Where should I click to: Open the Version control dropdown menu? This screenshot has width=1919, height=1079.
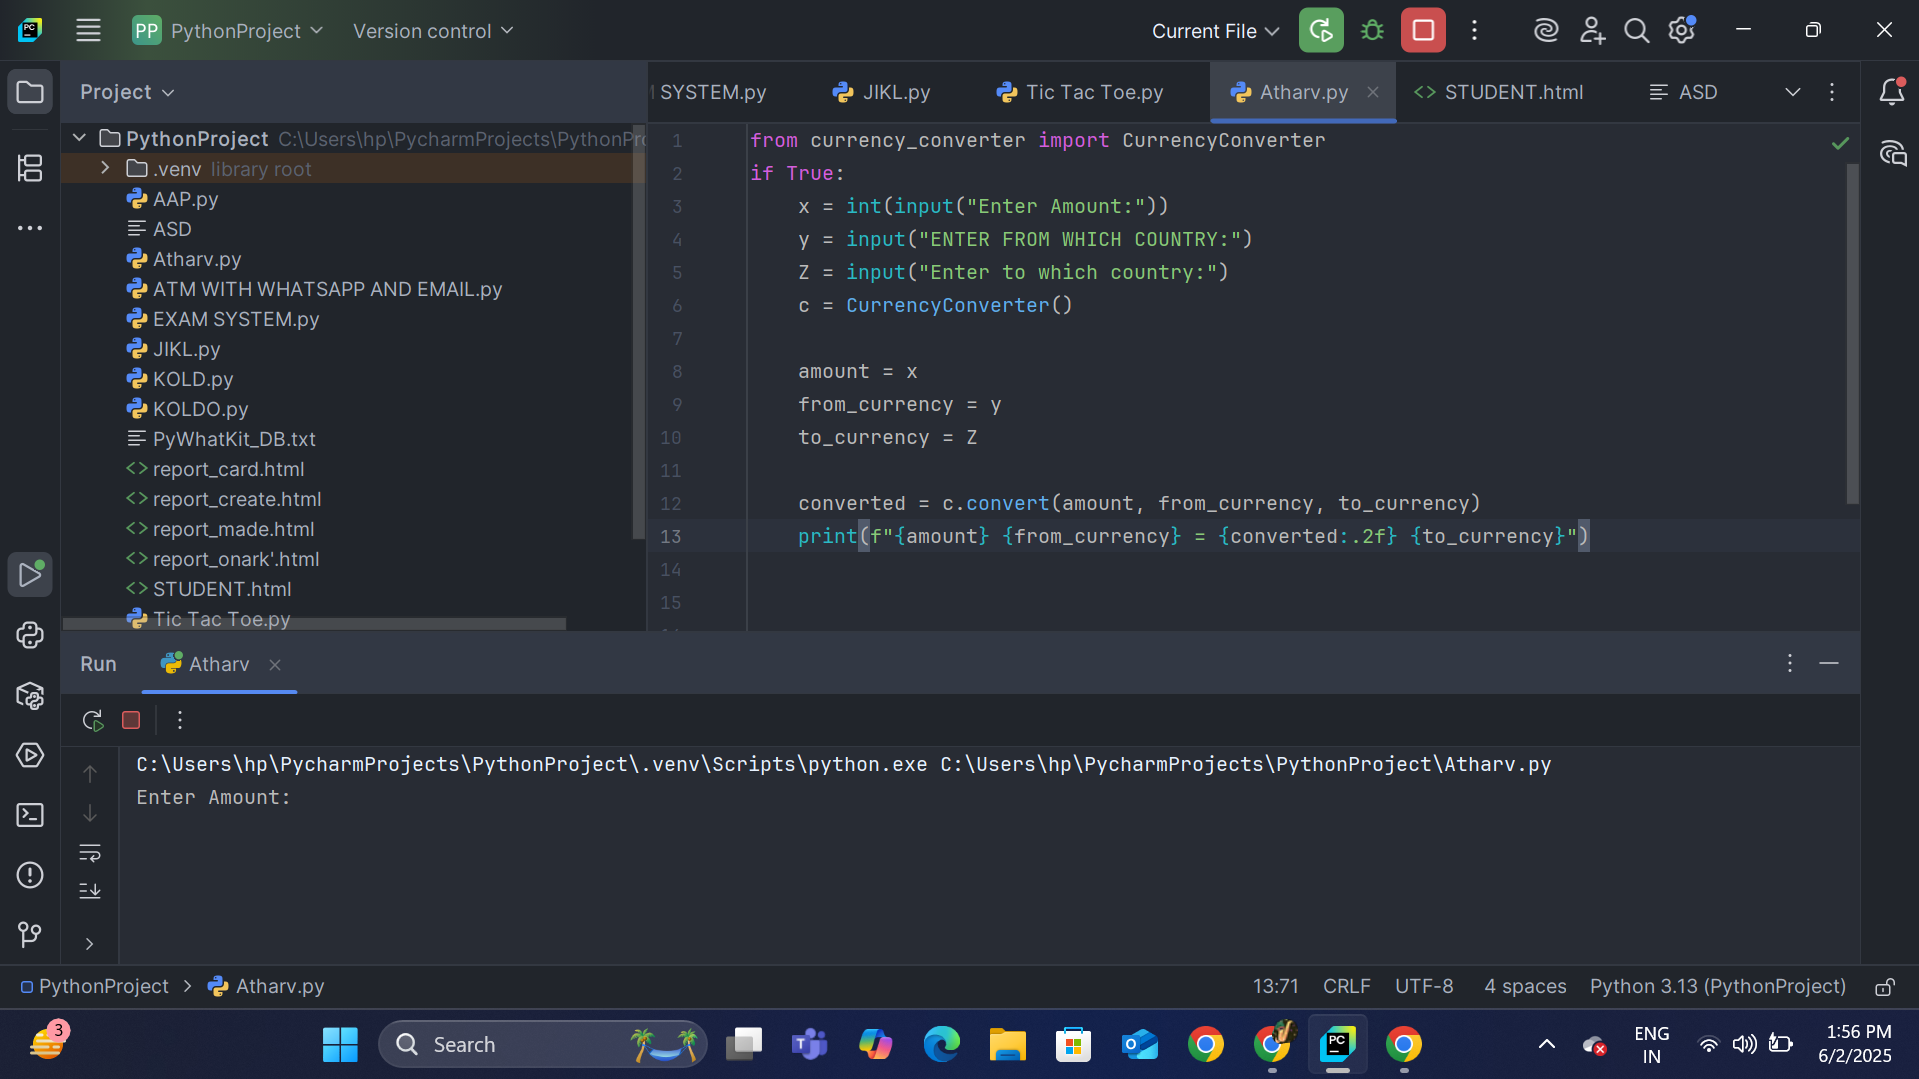[x=432, y=31]
